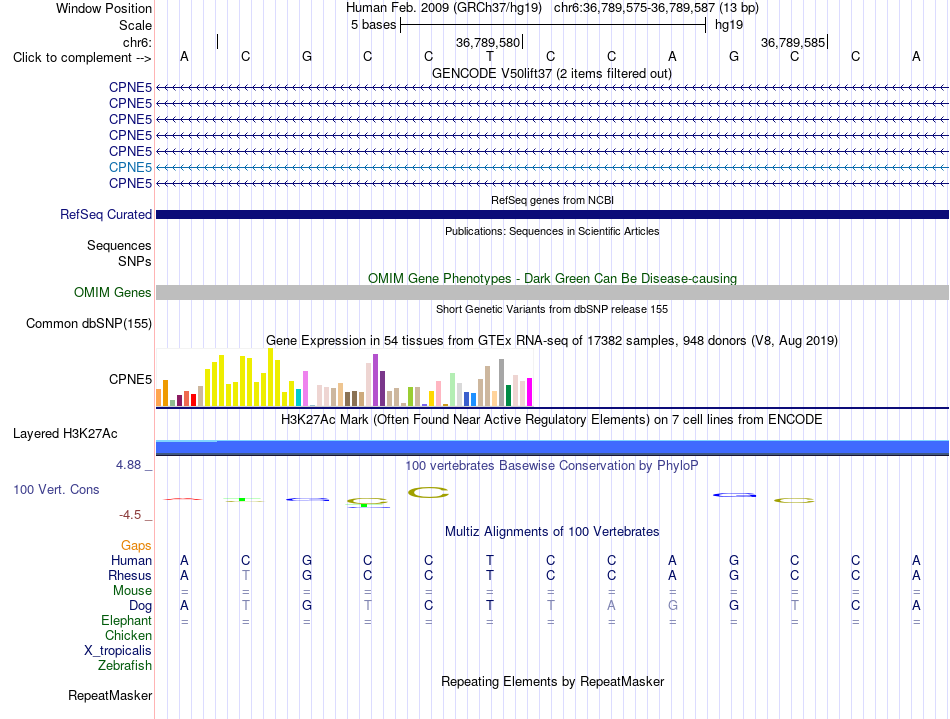The height and width of the screenshot is (719, 950).
Task: Select the Chicken alignment row label
Action: click(x=128, y=635)
